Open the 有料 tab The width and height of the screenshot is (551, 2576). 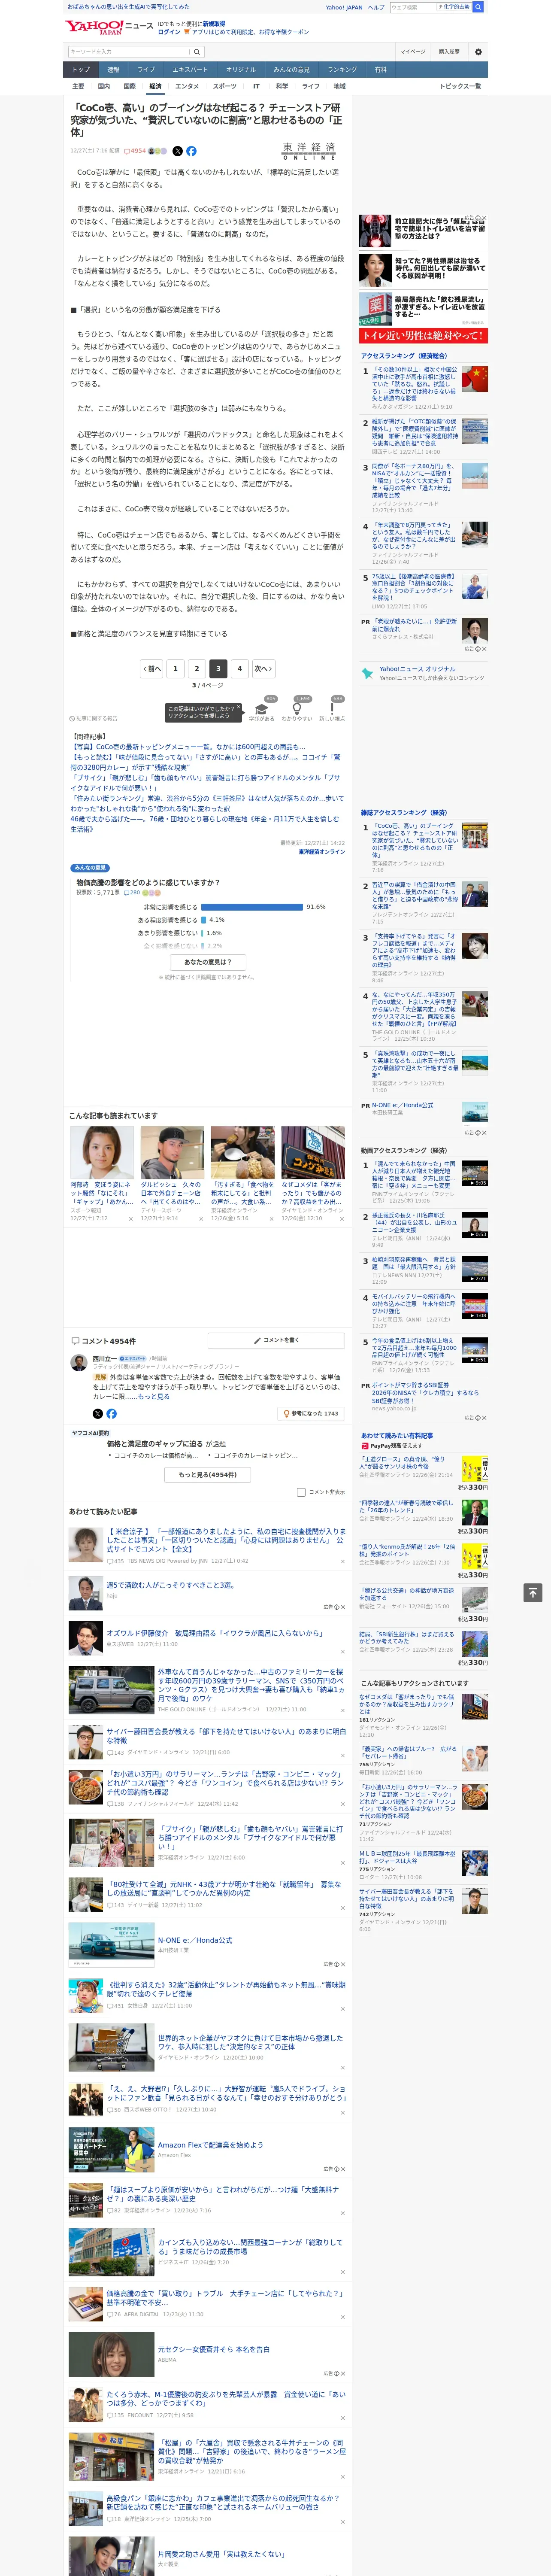(381, 70)
